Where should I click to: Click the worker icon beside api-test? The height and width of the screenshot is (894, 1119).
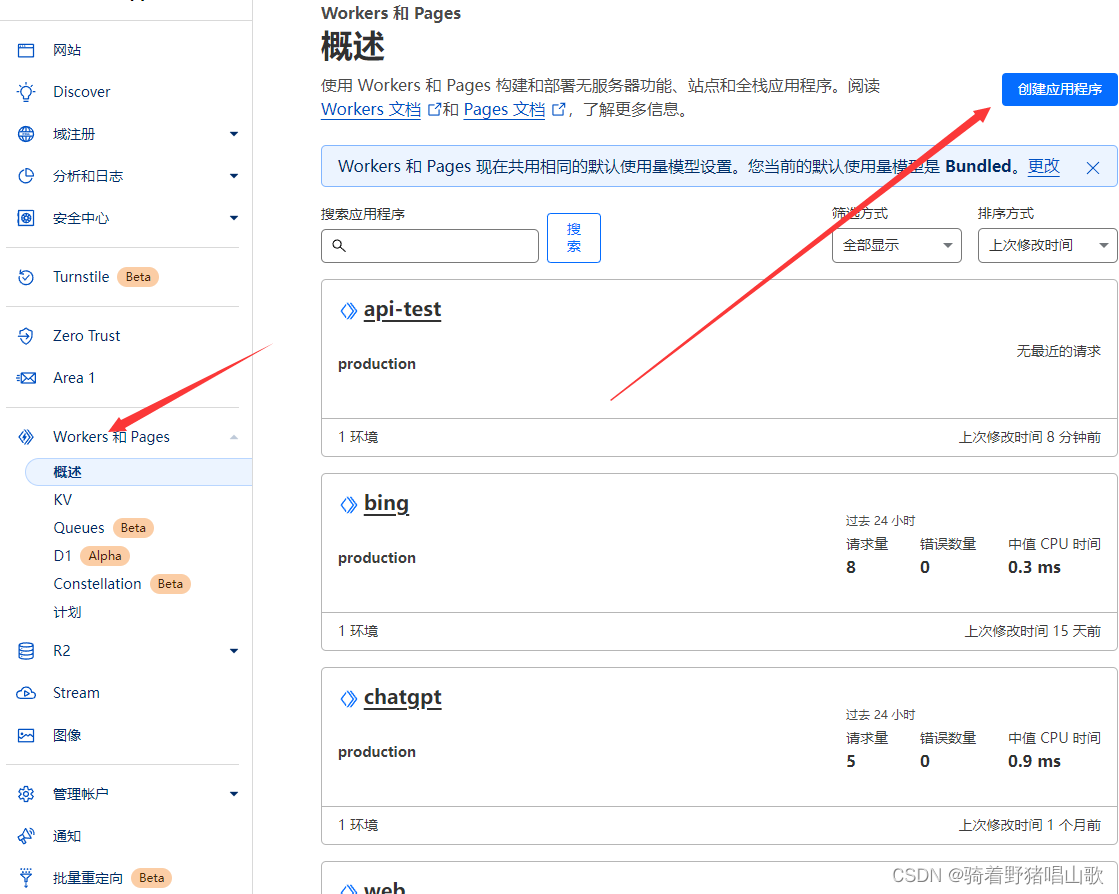(348, 310)
